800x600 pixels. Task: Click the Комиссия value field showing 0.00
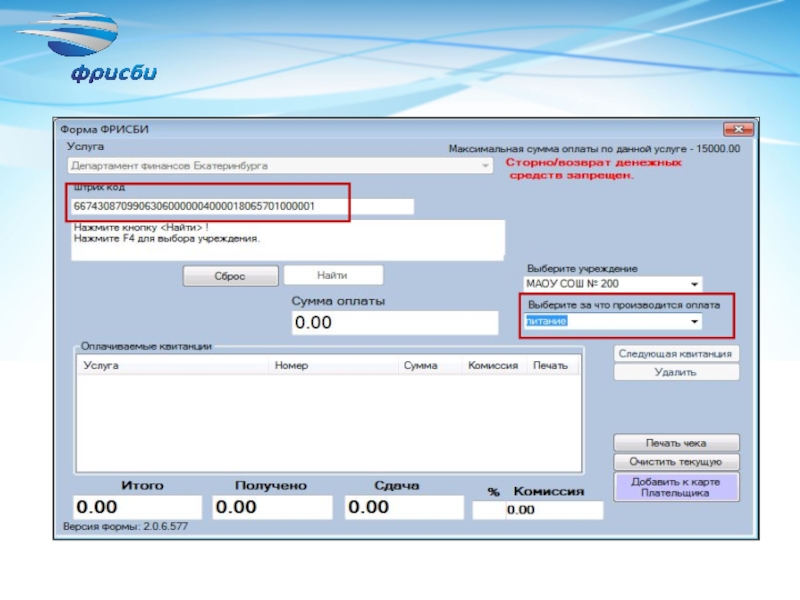[555, 510]
